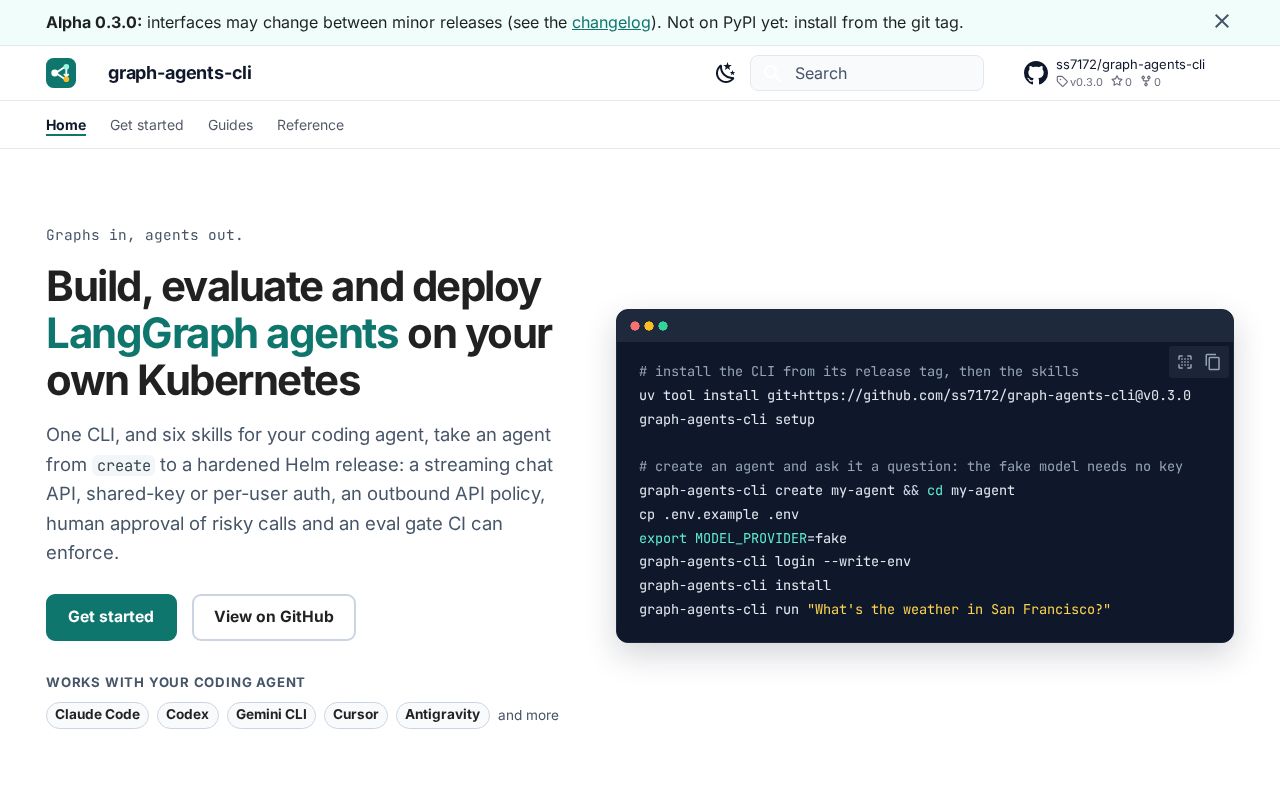
Task: Click the "Graphs in, agents out." tagline
Action: [145, 235]
